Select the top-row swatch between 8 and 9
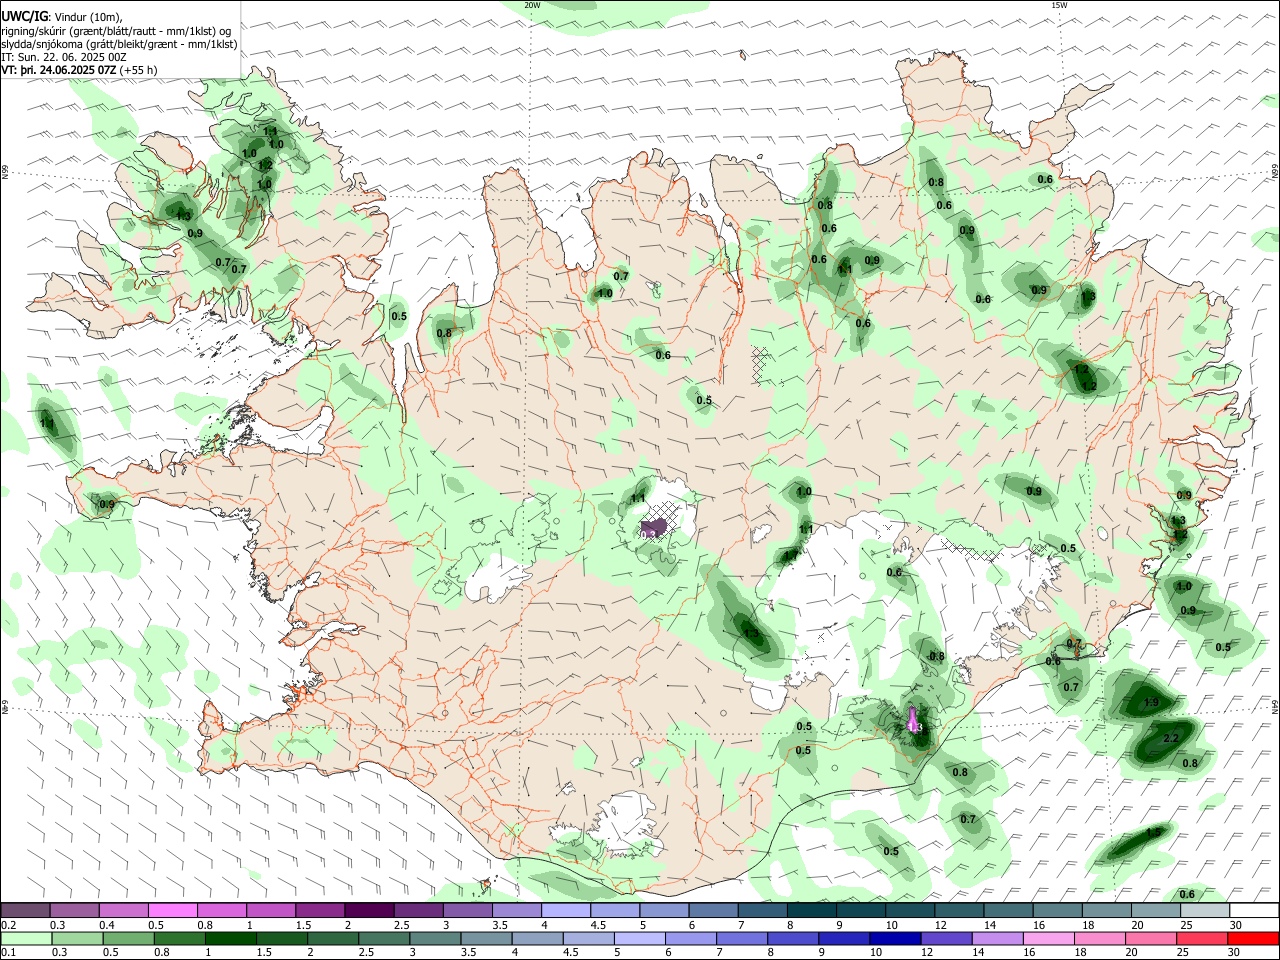Viewport: 1280px width, 960px height. pos(810,911)
